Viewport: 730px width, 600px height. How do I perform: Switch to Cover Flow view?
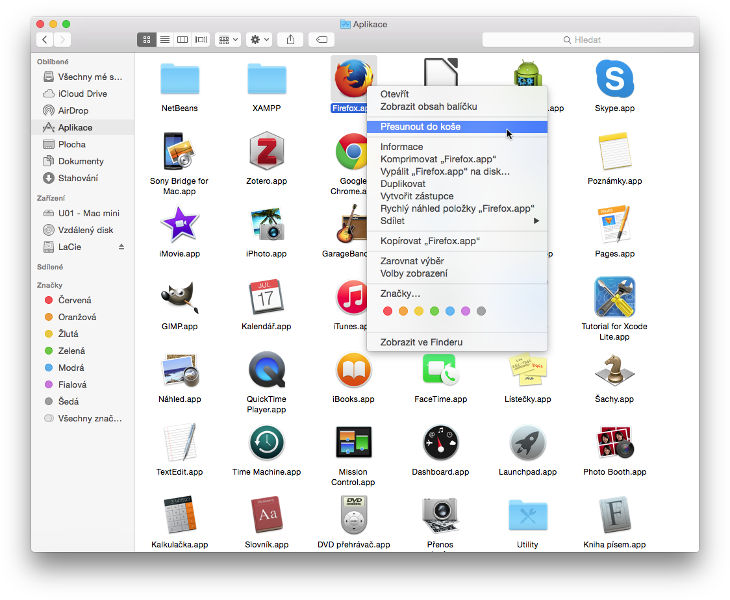(201, 40)
